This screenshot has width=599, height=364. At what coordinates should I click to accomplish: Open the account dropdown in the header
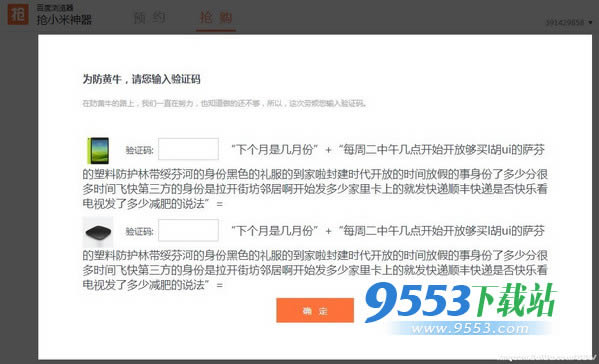tap(569, 22)
